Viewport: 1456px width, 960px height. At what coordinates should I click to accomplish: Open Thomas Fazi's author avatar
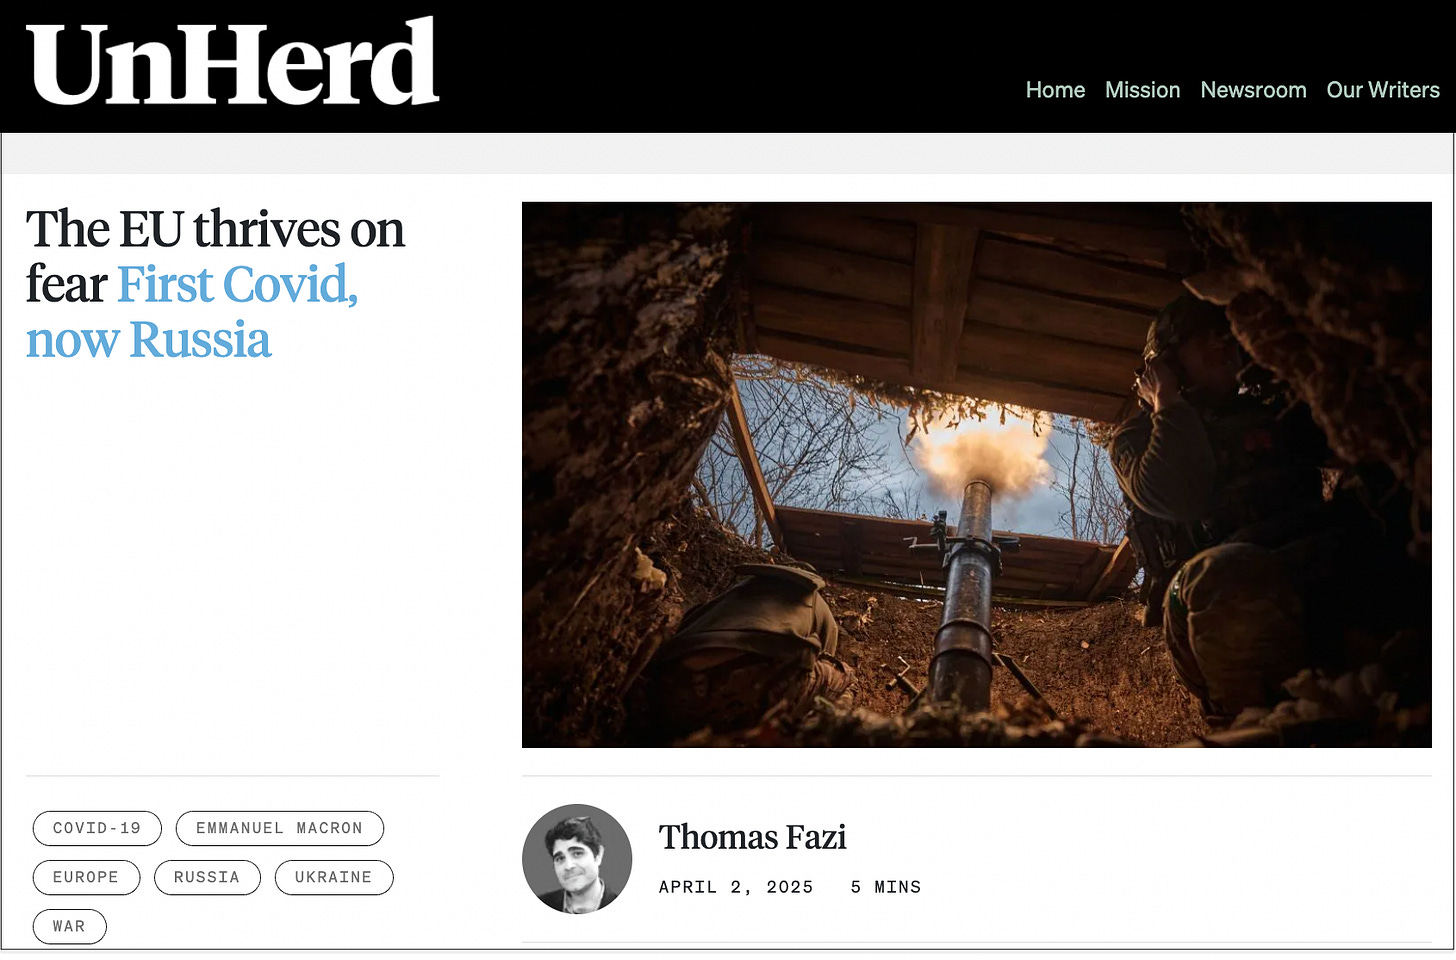[577, 858]
